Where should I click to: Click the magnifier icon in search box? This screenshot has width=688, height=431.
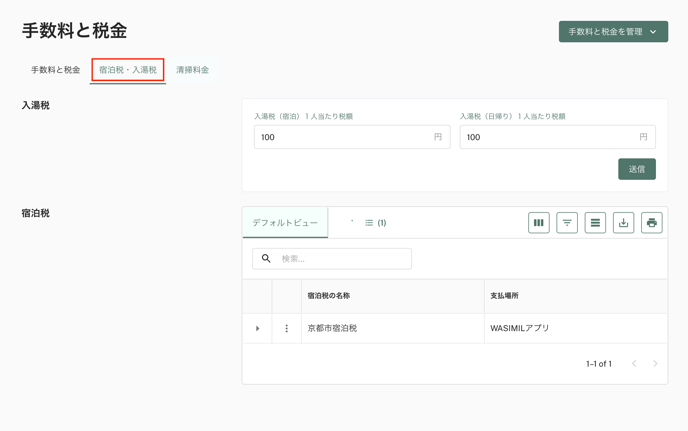(x=266, y=259)
